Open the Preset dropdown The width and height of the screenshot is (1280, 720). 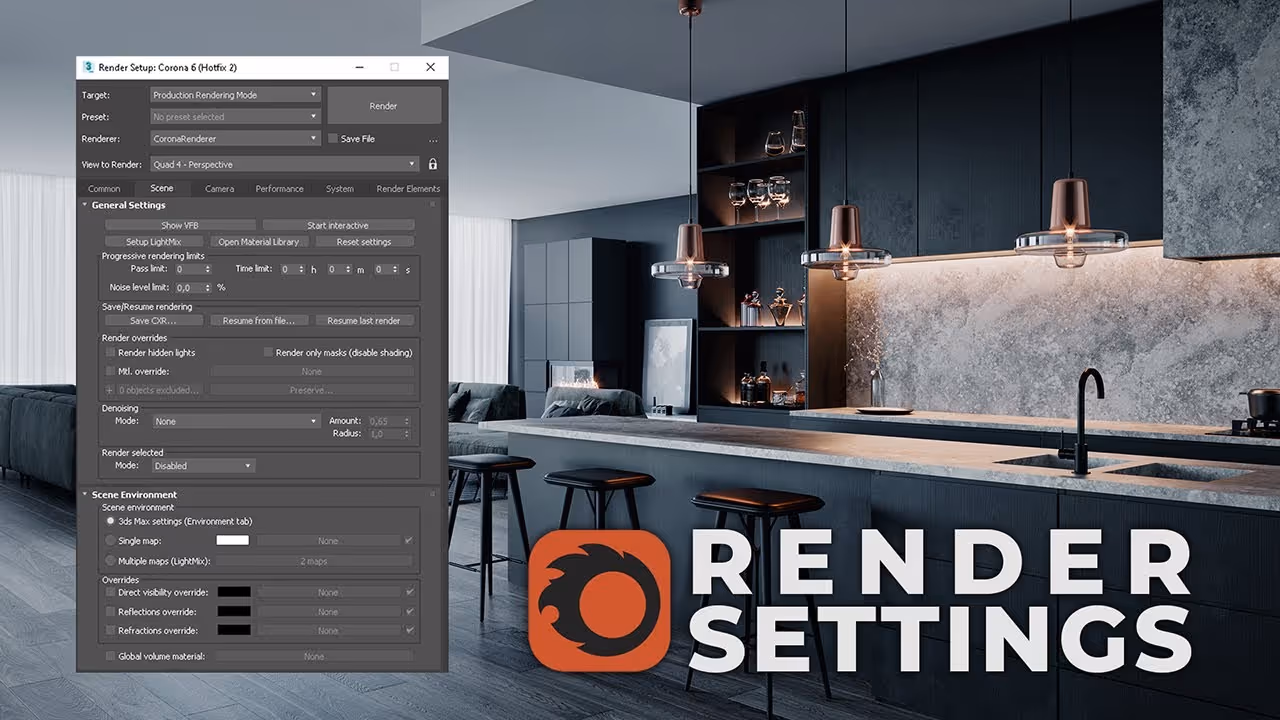pos(235,117)
